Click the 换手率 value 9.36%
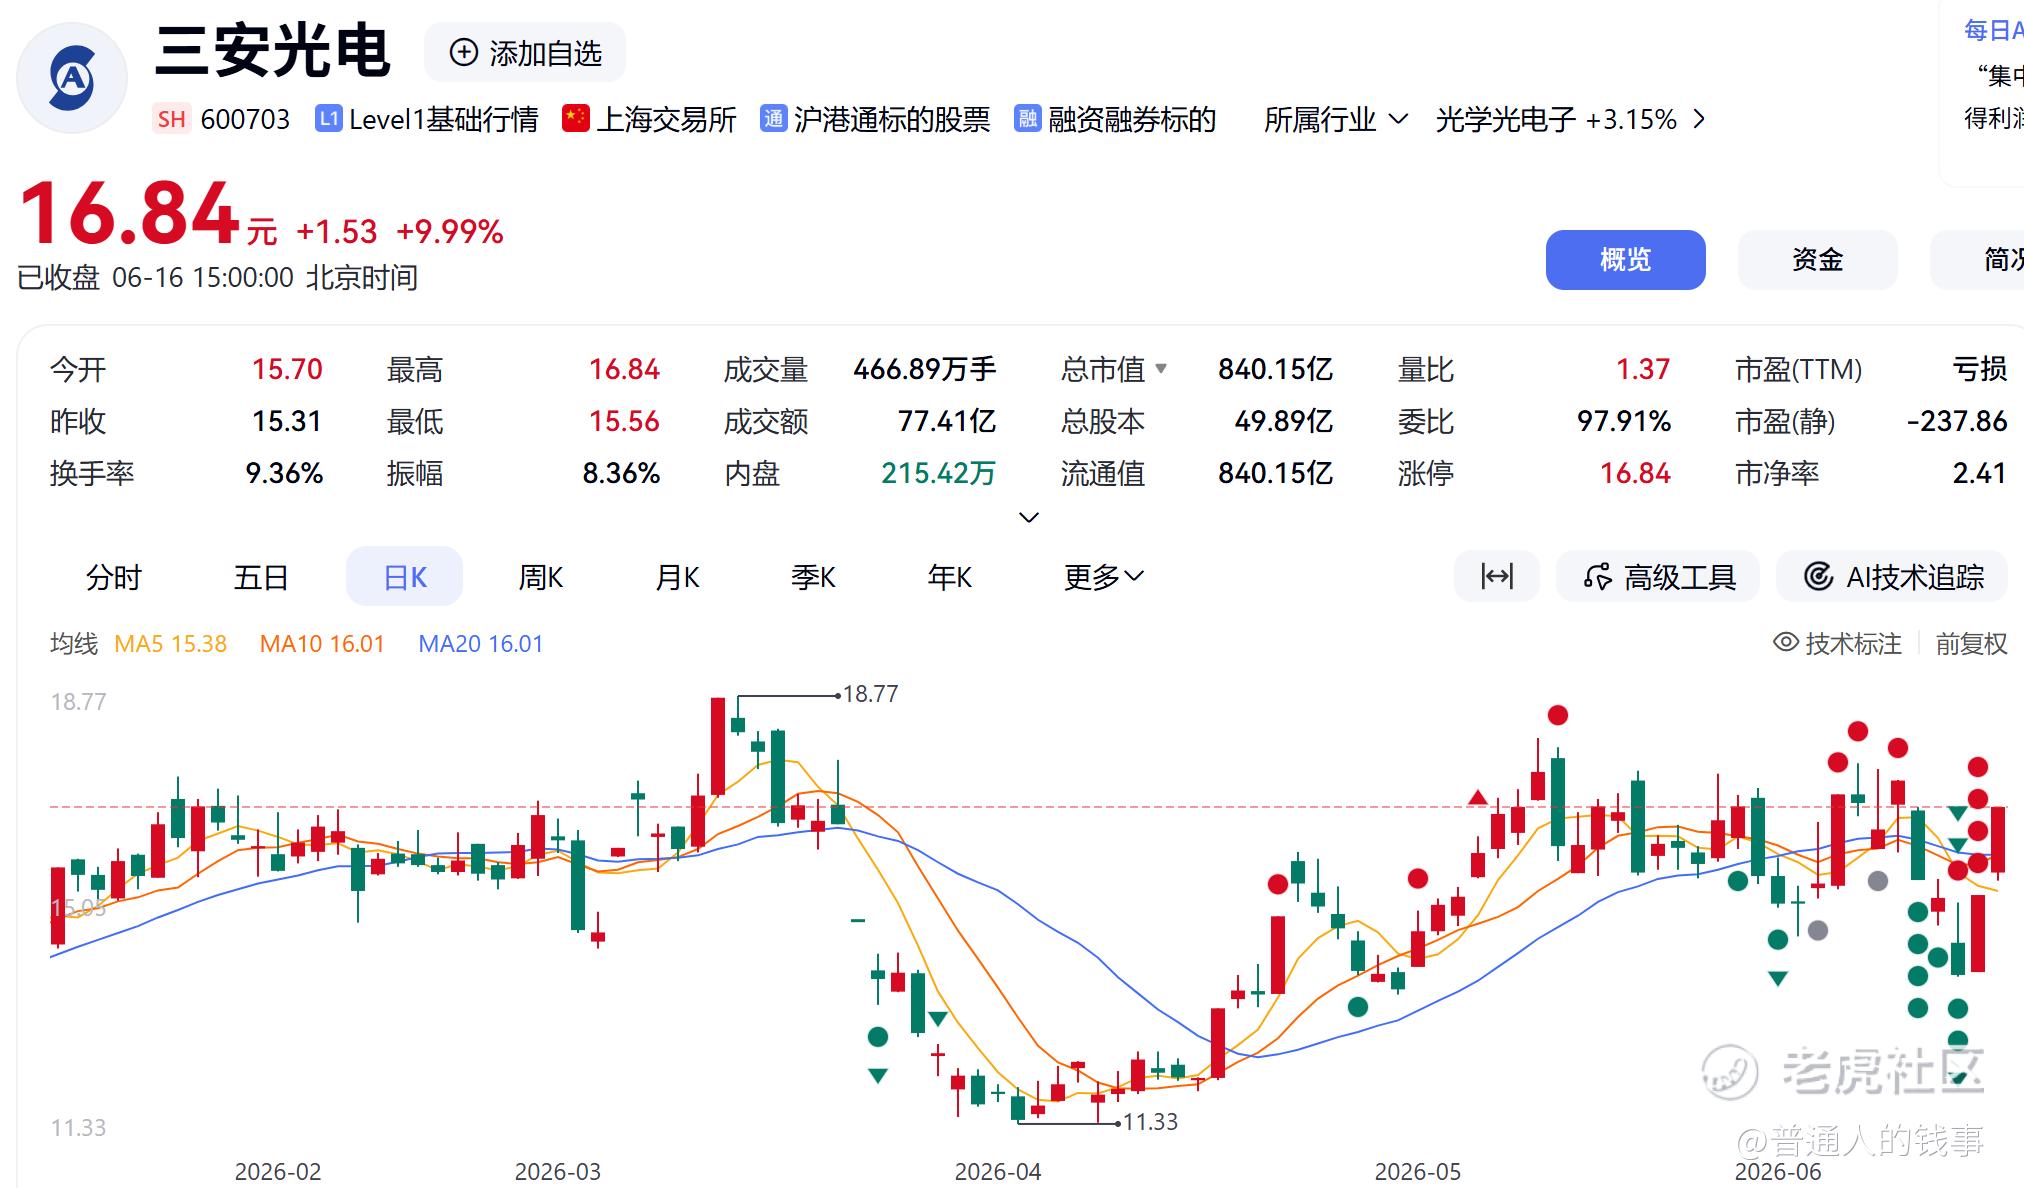Viewport: 2024px width, 1188px height. [284, 473]
